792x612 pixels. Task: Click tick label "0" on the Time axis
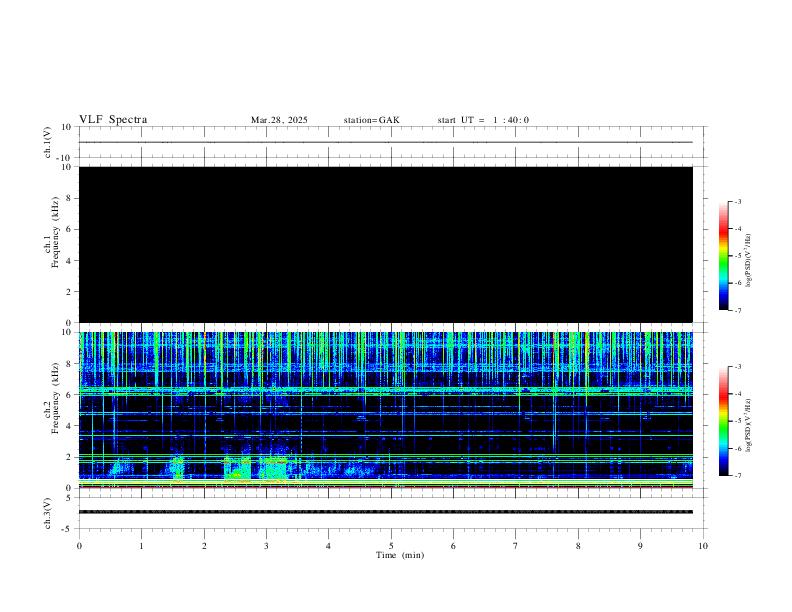(x=79, y=546)
